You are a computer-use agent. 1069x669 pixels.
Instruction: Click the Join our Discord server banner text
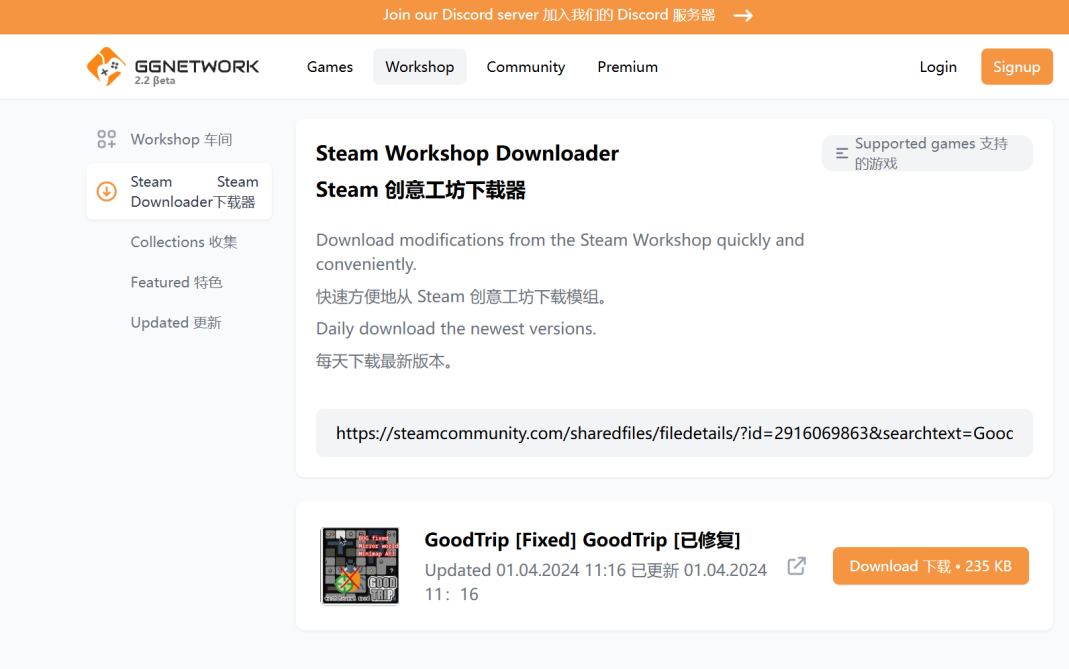(x=549, y=15)
